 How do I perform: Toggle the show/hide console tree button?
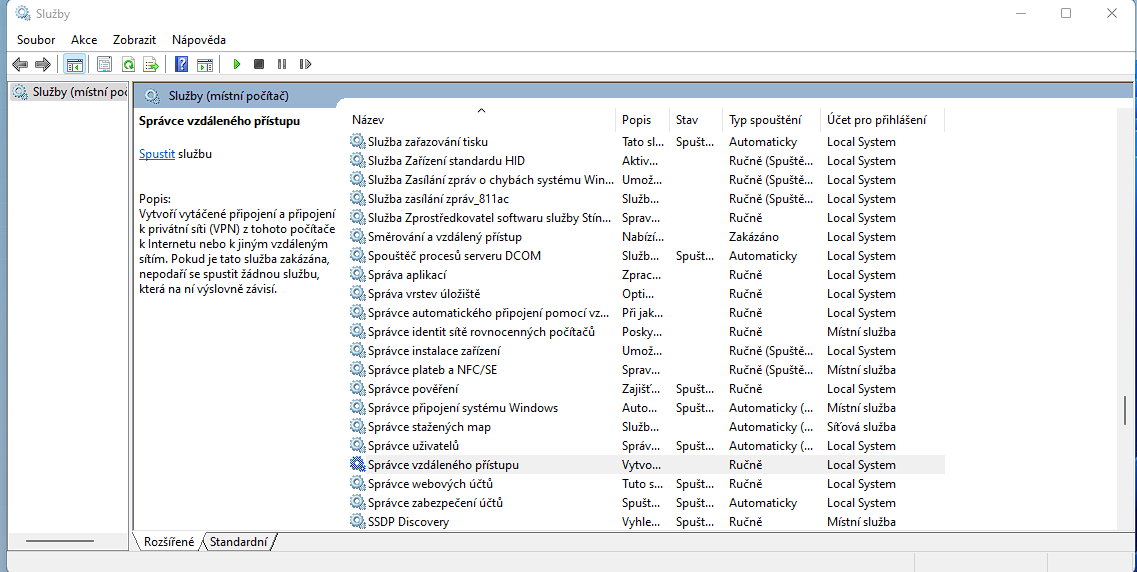tap(74, 64)
